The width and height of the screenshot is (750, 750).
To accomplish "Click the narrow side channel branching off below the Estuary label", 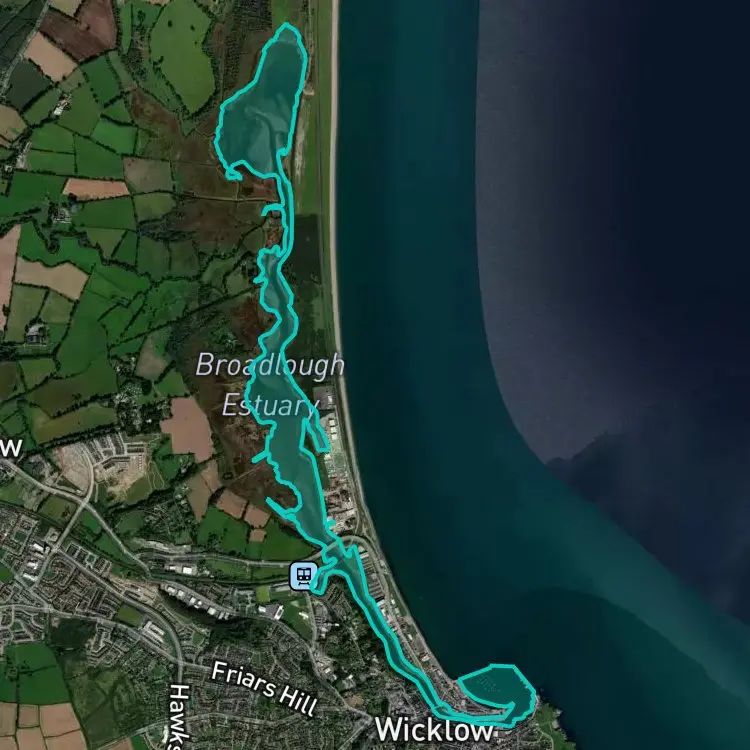I will click(316, 435).
